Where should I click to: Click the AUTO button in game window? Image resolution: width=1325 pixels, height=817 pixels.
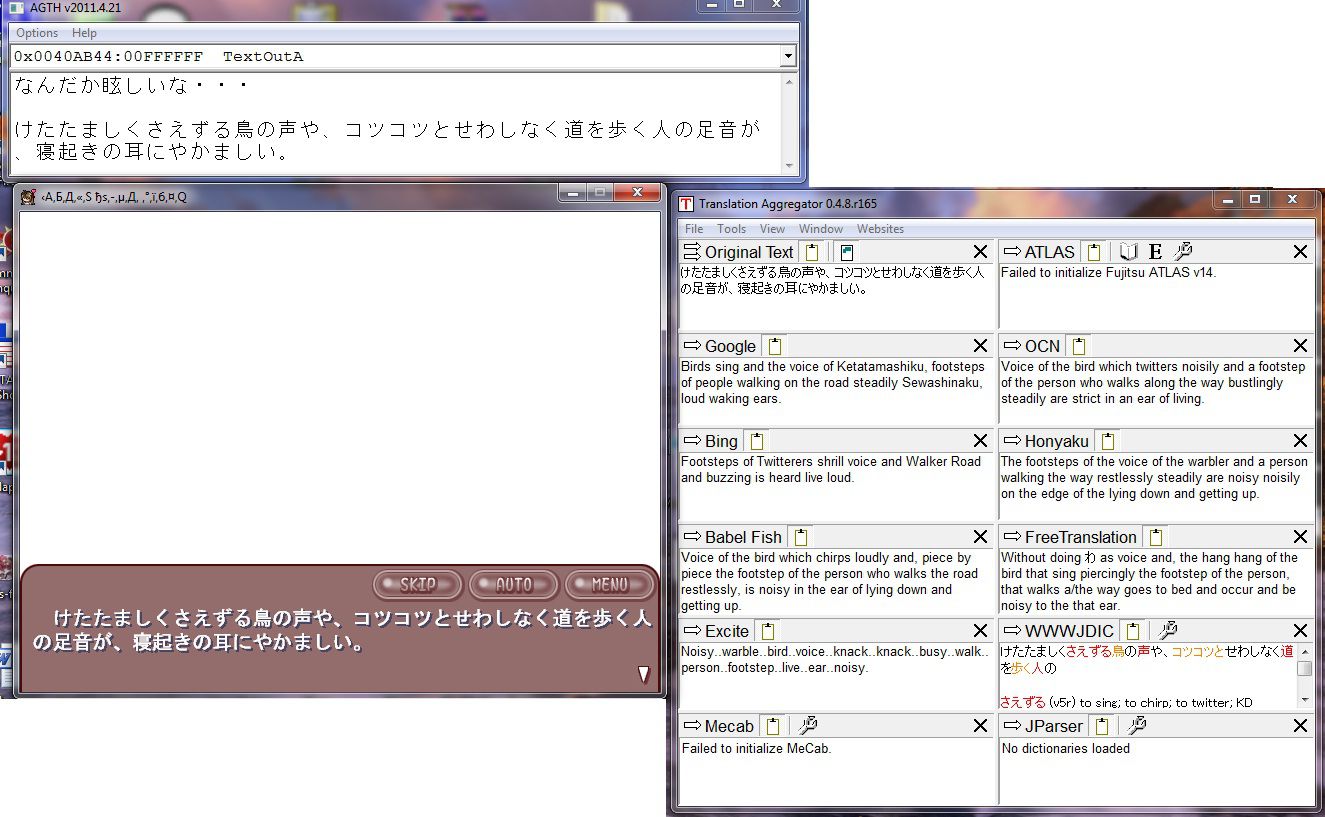[514, 584]
